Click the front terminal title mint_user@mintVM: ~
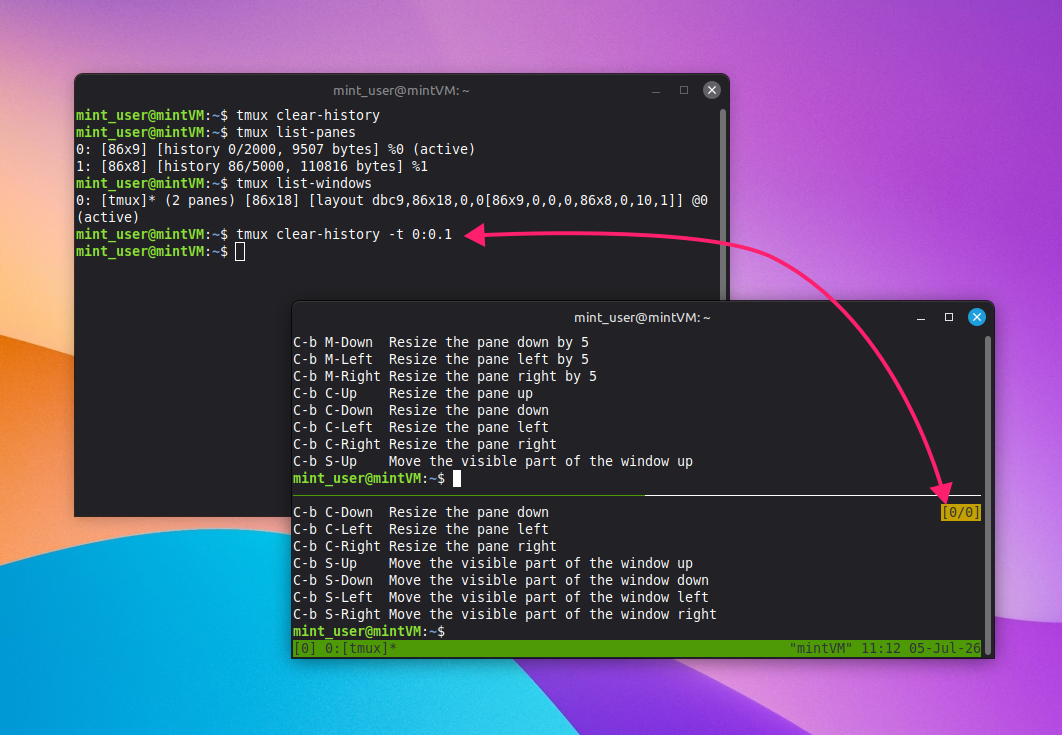The width and height of the screenshot is (1062, 735). click(x=642, y=318)
